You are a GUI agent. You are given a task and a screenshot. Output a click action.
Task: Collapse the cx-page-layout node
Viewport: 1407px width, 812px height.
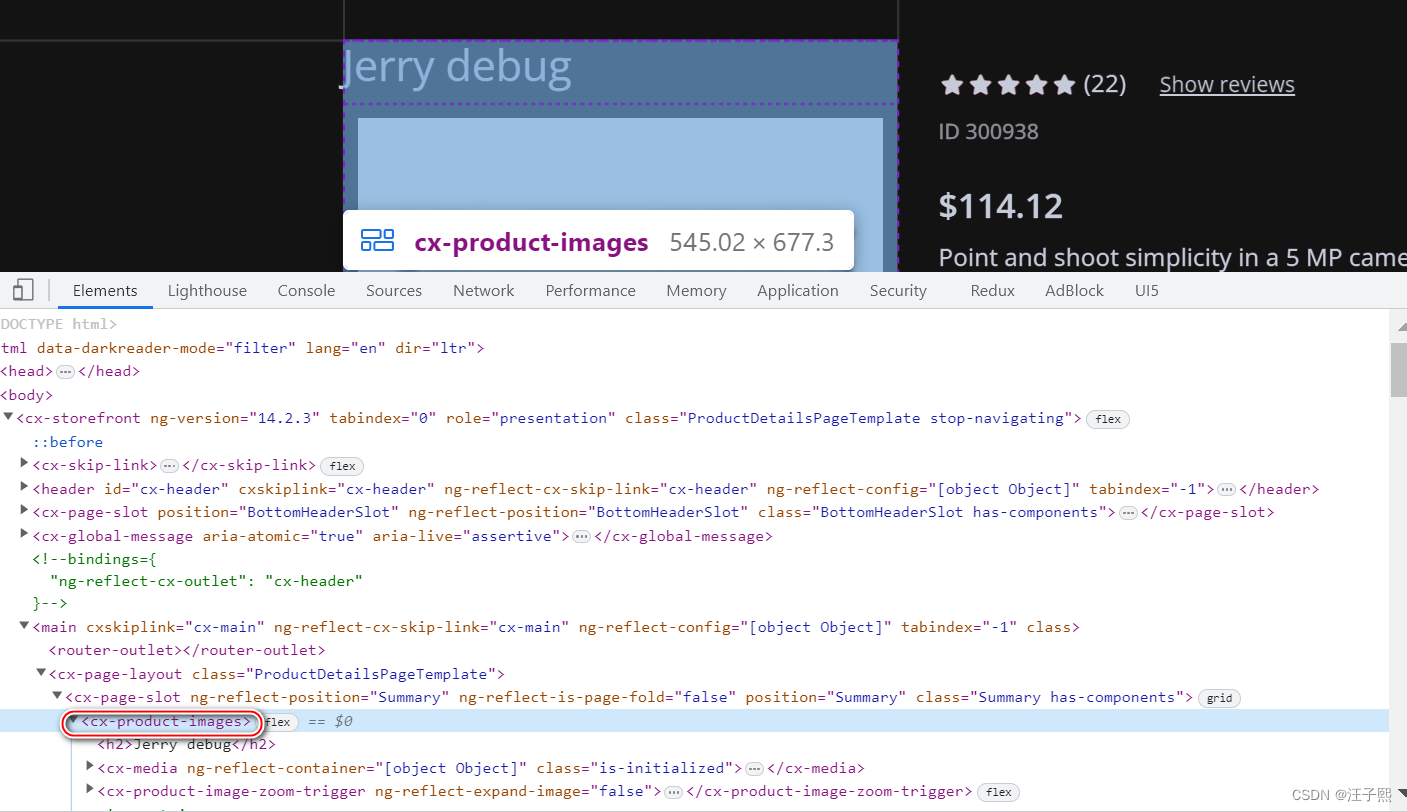coord(41,674)
